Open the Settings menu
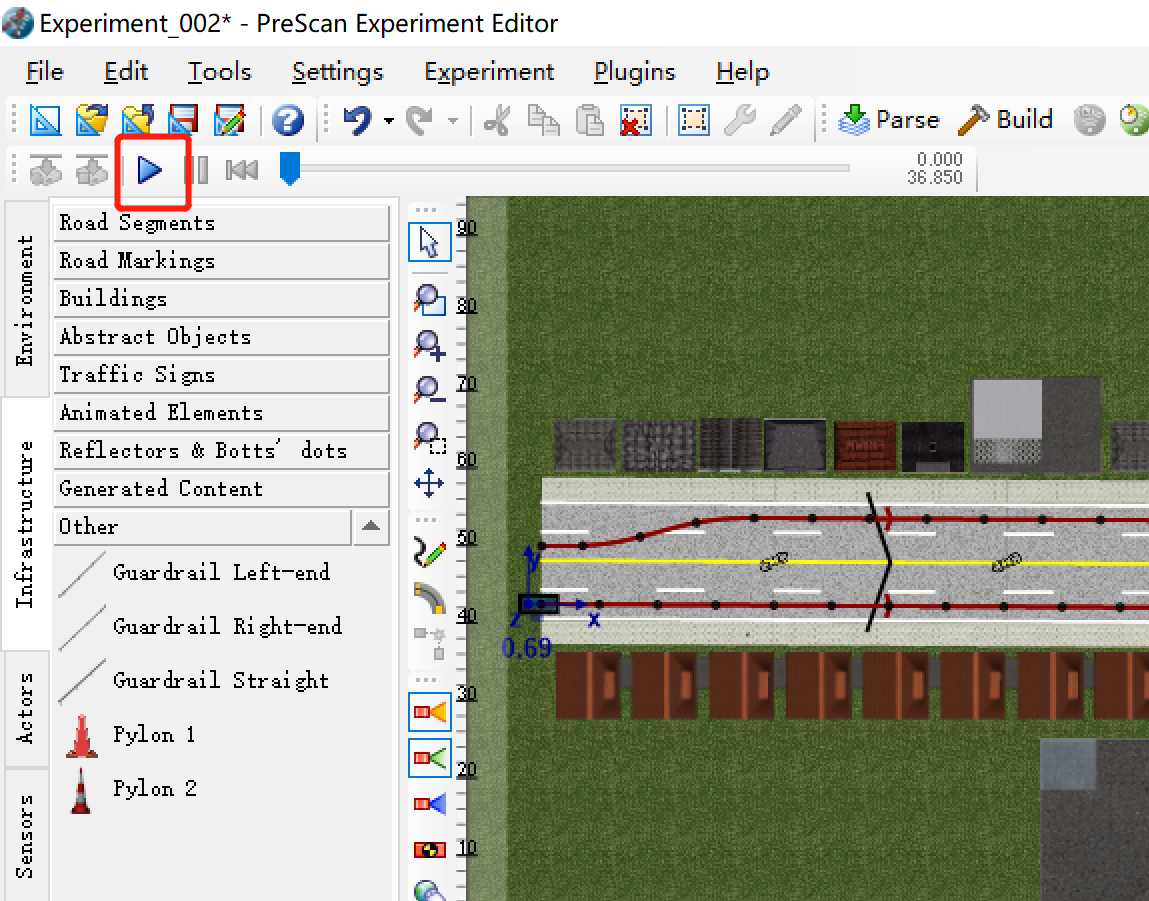 point(337,72)
